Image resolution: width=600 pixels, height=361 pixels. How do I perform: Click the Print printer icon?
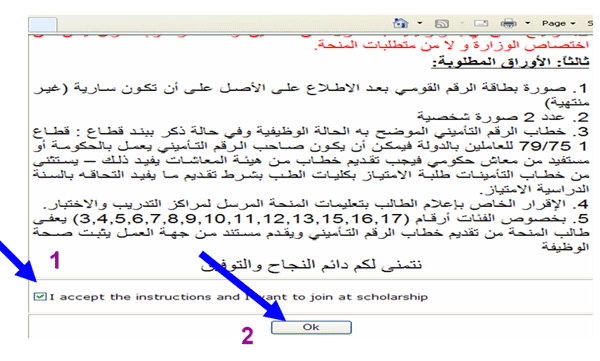(x=509, y=23)
